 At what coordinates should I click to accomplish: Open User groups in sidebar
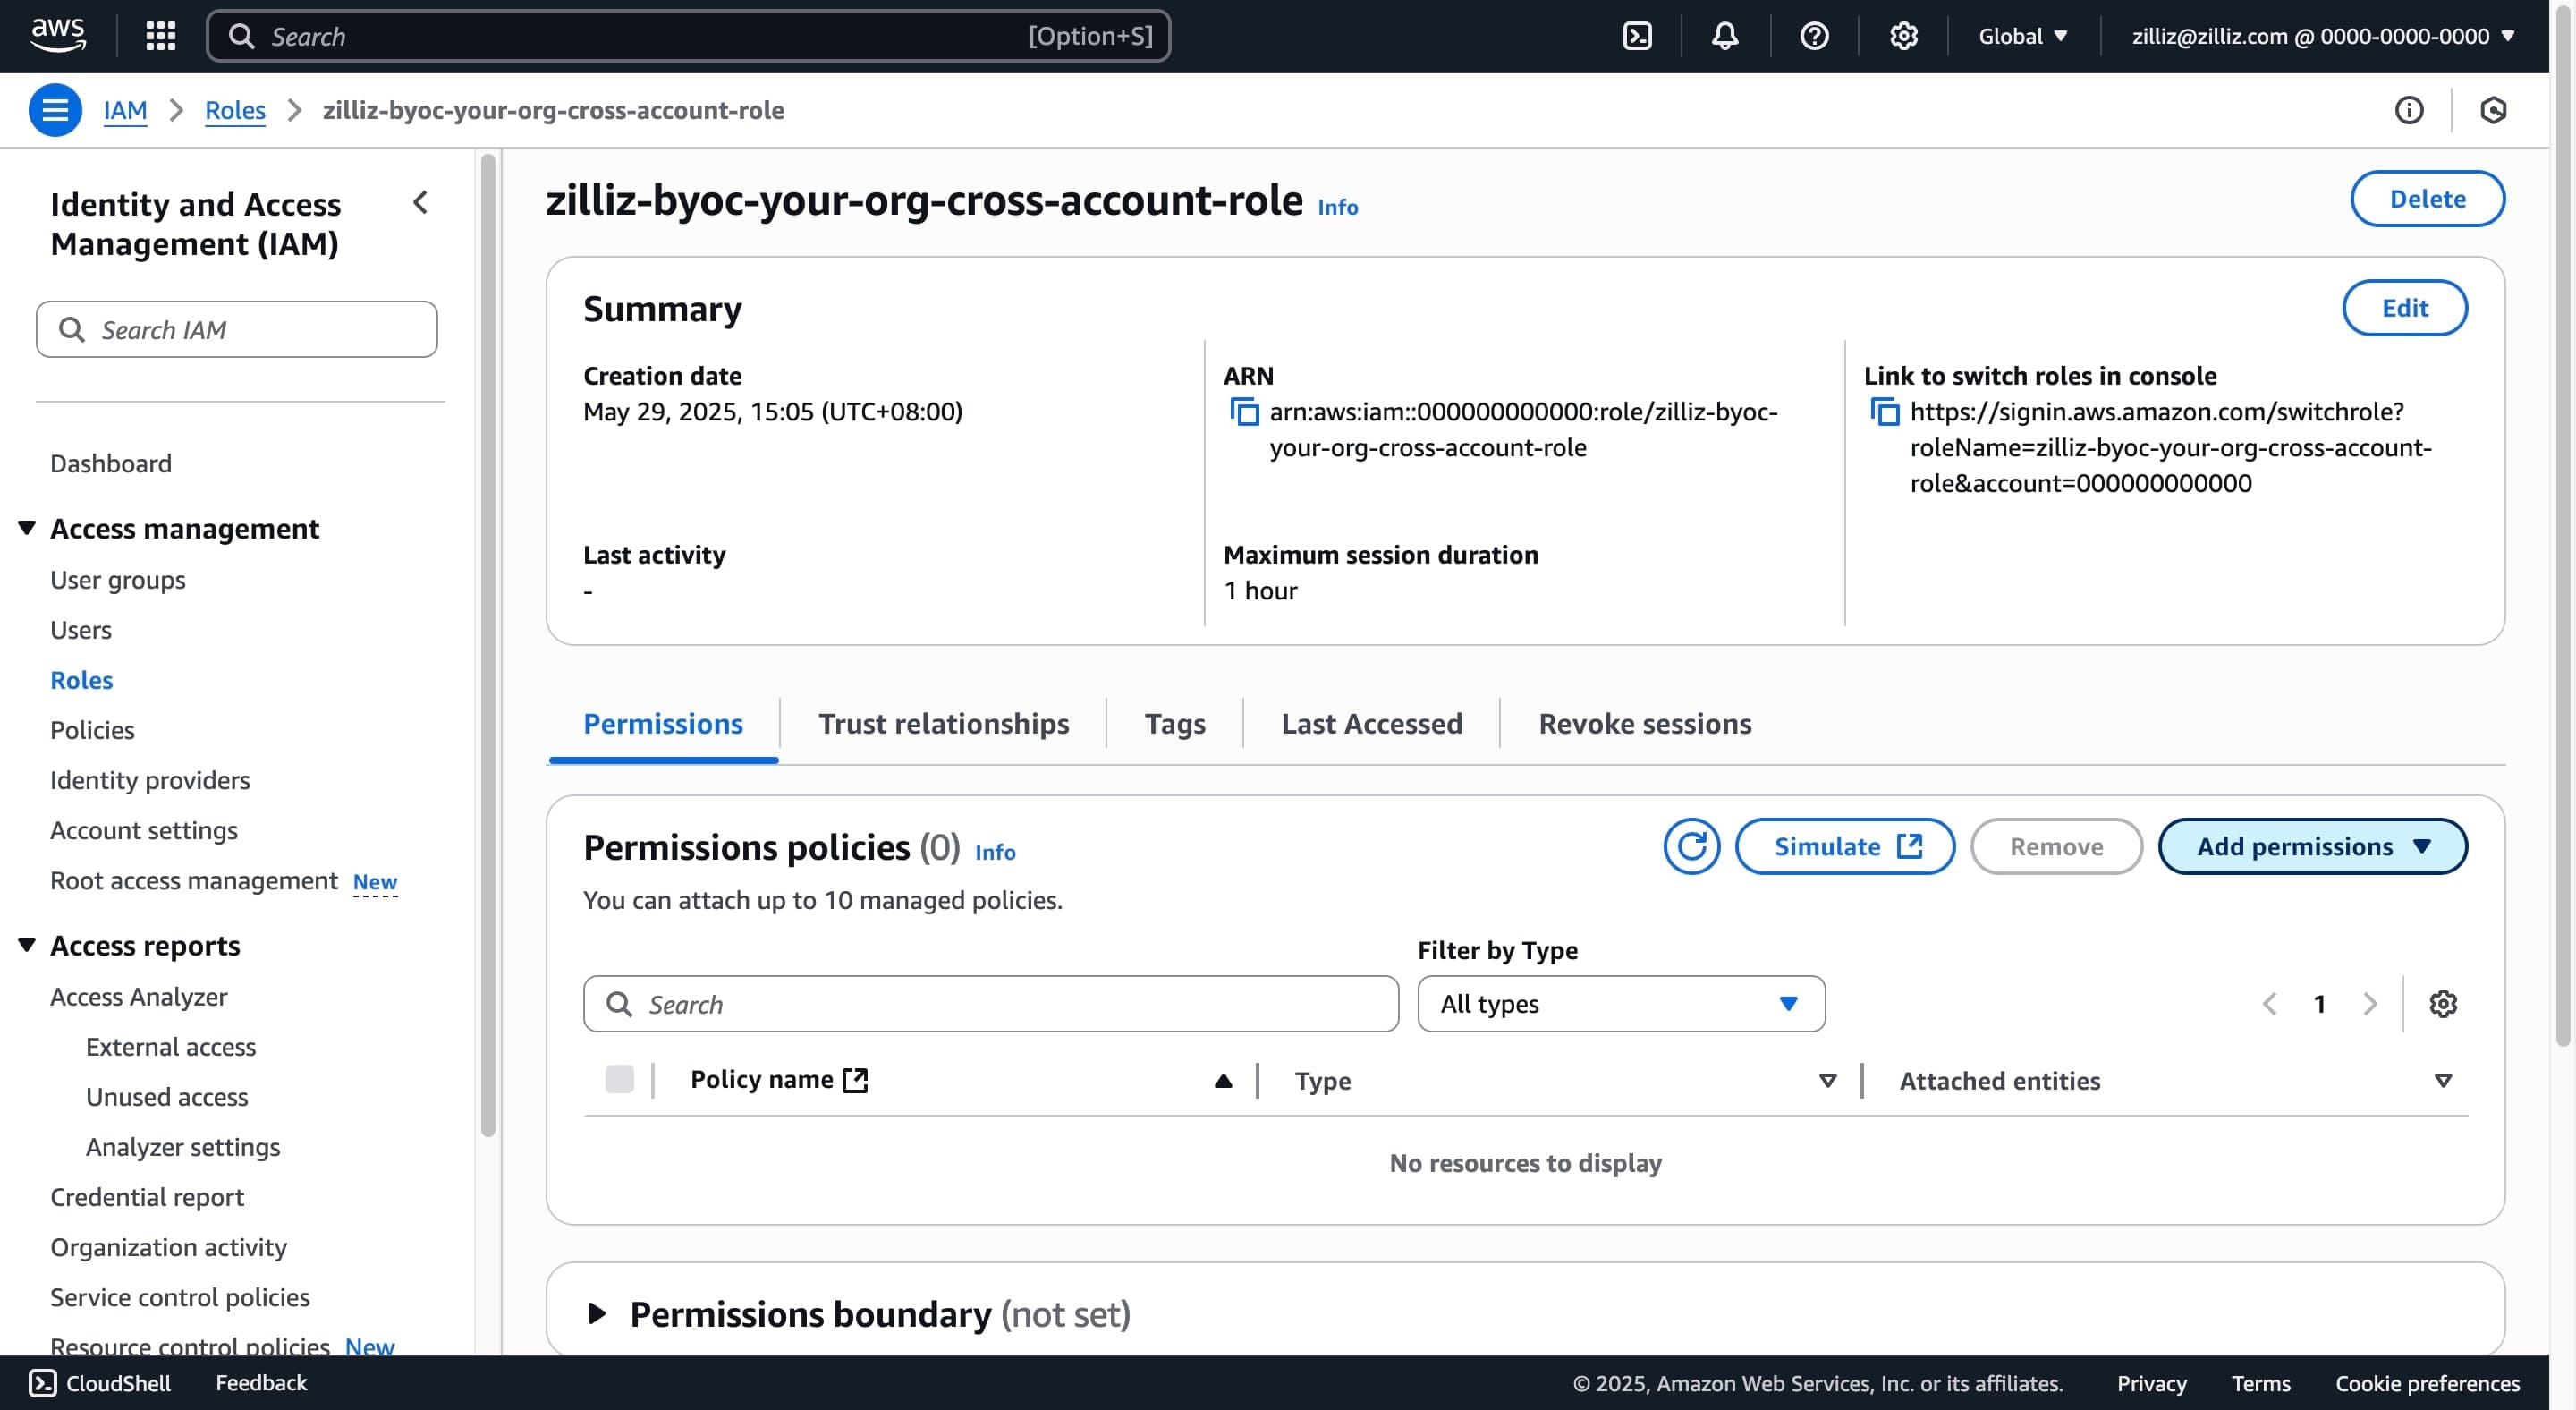click(x=118, y=580)
